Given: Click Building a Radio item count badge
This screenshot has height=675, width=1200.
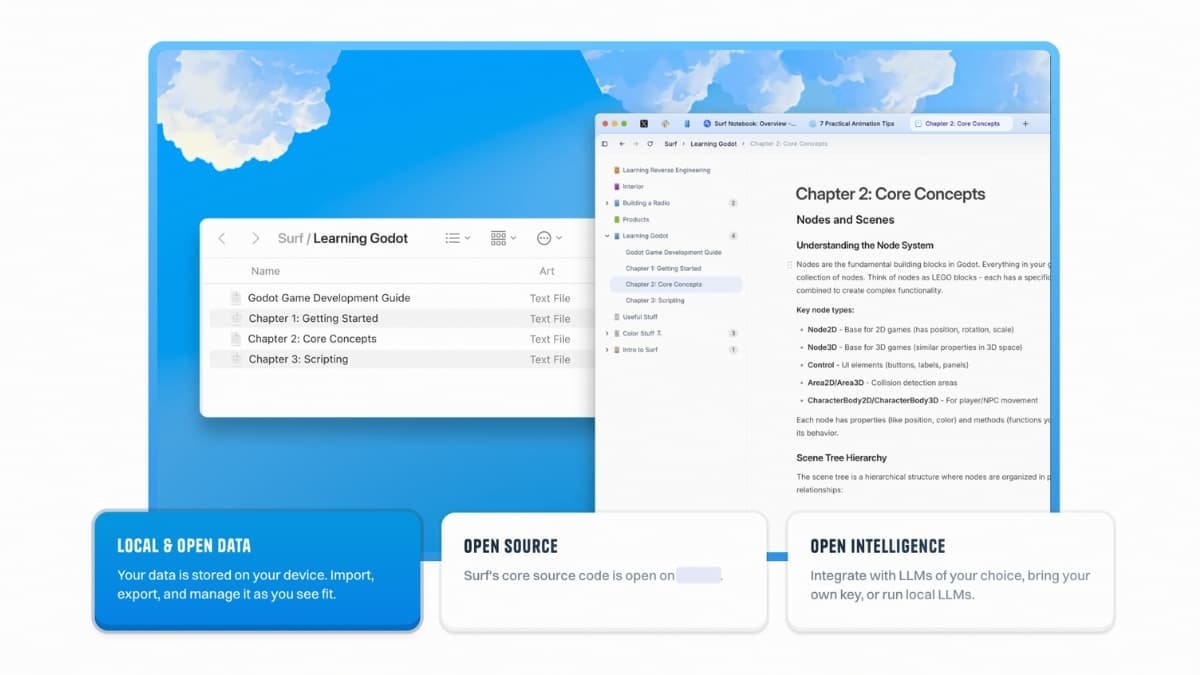Looking at the screenshot, I should [733, 203].
